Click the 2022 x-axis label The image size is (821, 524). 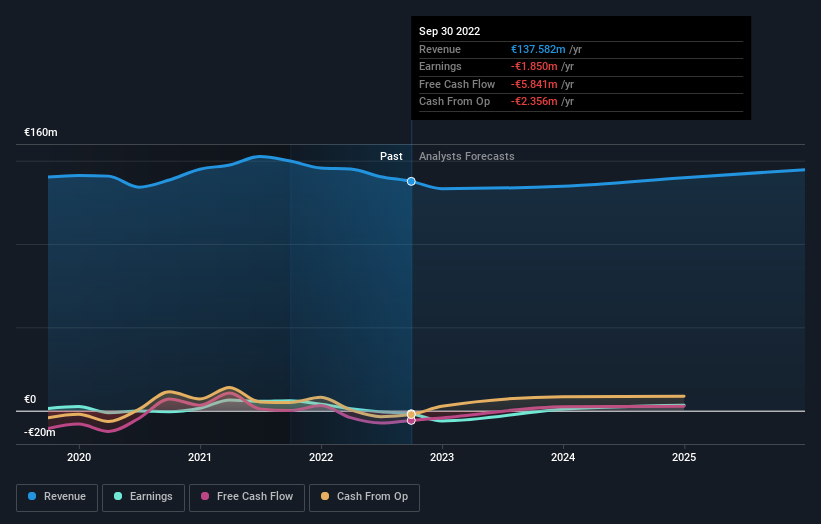point(321,458)
